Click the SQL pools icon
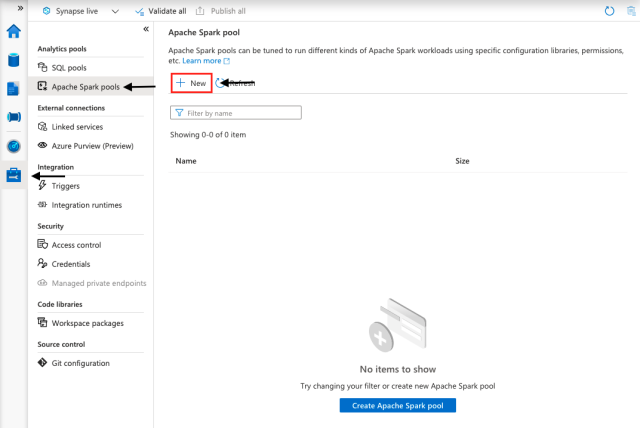 coord(42,67)
